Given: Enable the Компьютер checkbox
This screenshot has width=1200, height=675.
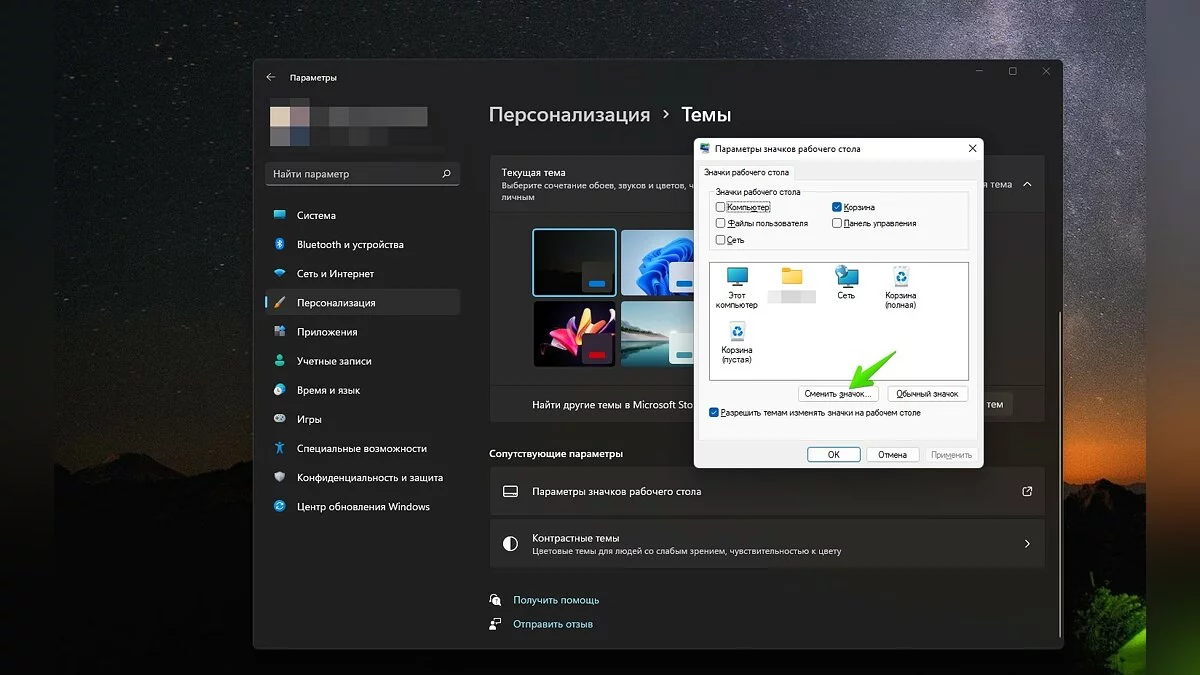Looking at the screenshot, I should pos(721,207).
